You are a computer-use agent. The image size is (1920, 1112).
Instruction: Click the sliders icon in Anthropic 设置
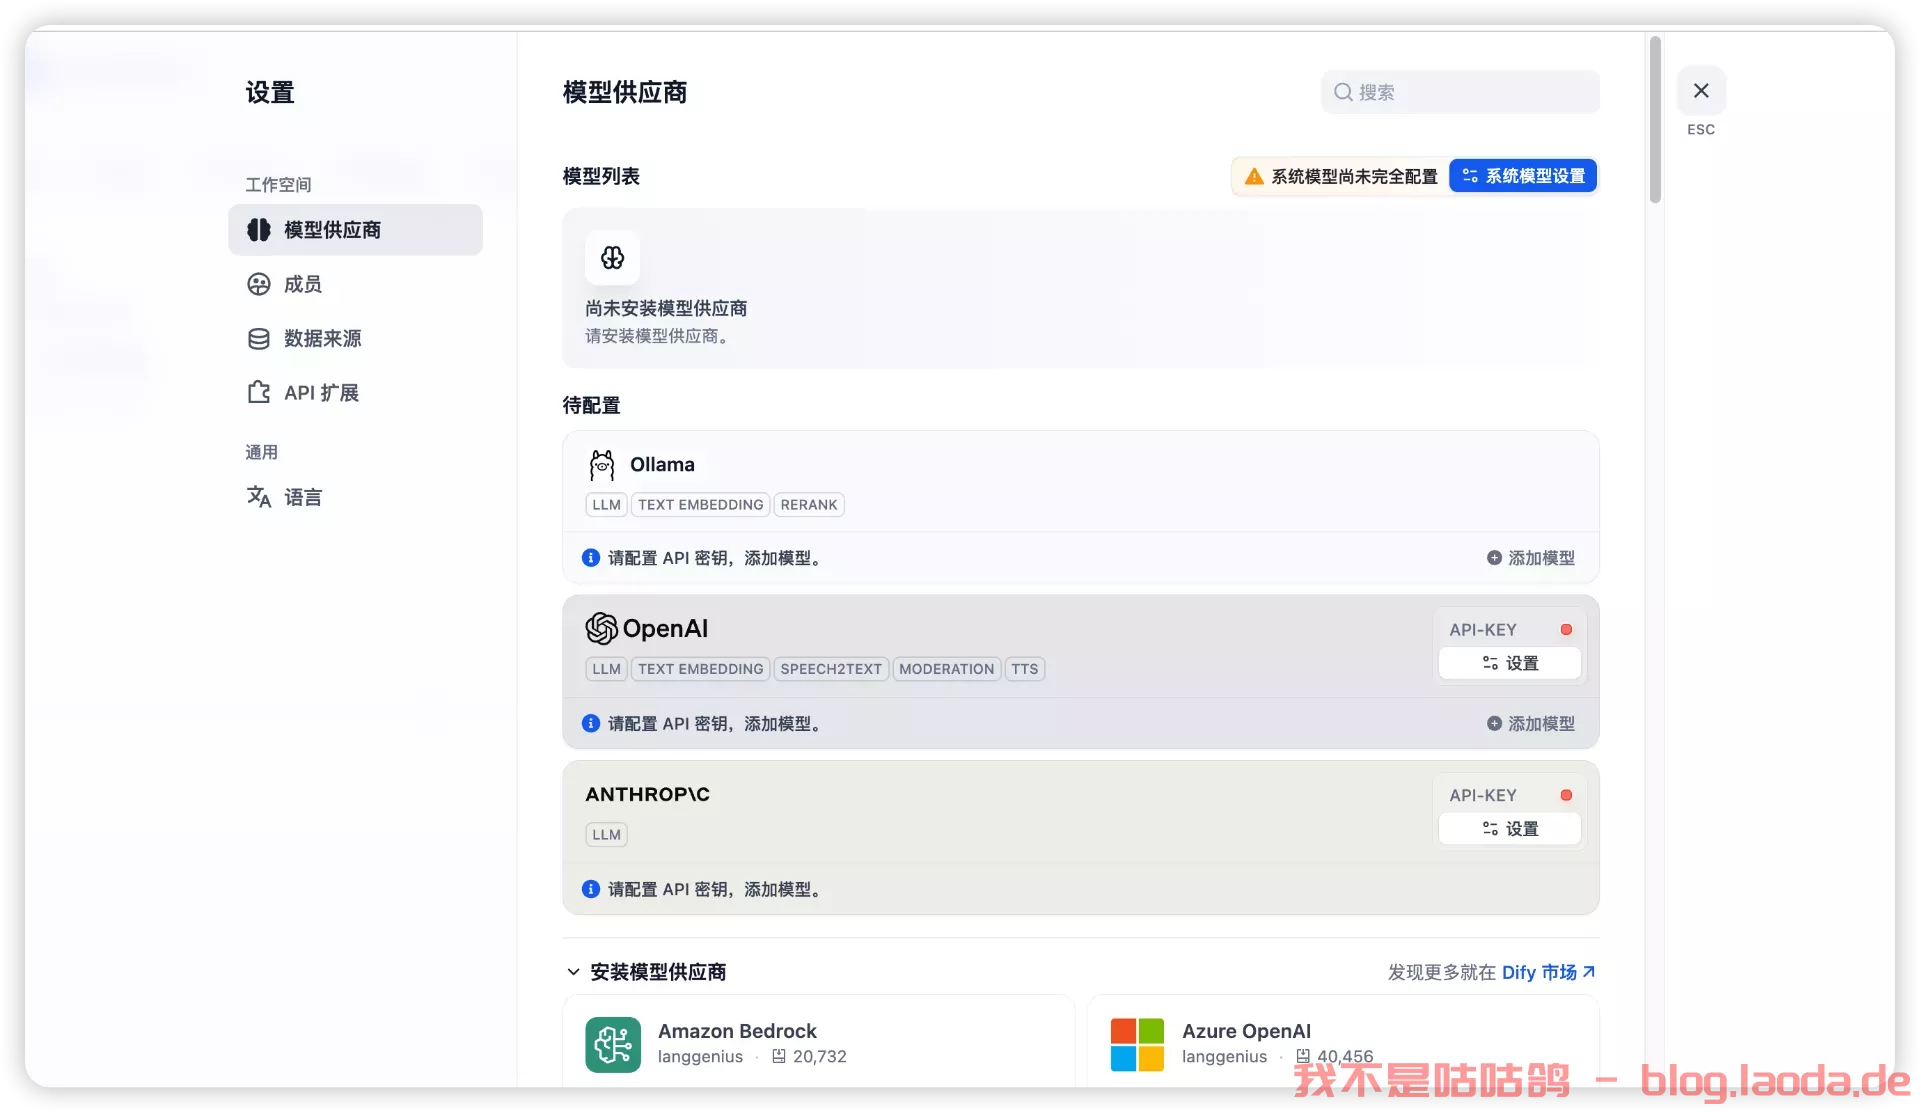1490,829
